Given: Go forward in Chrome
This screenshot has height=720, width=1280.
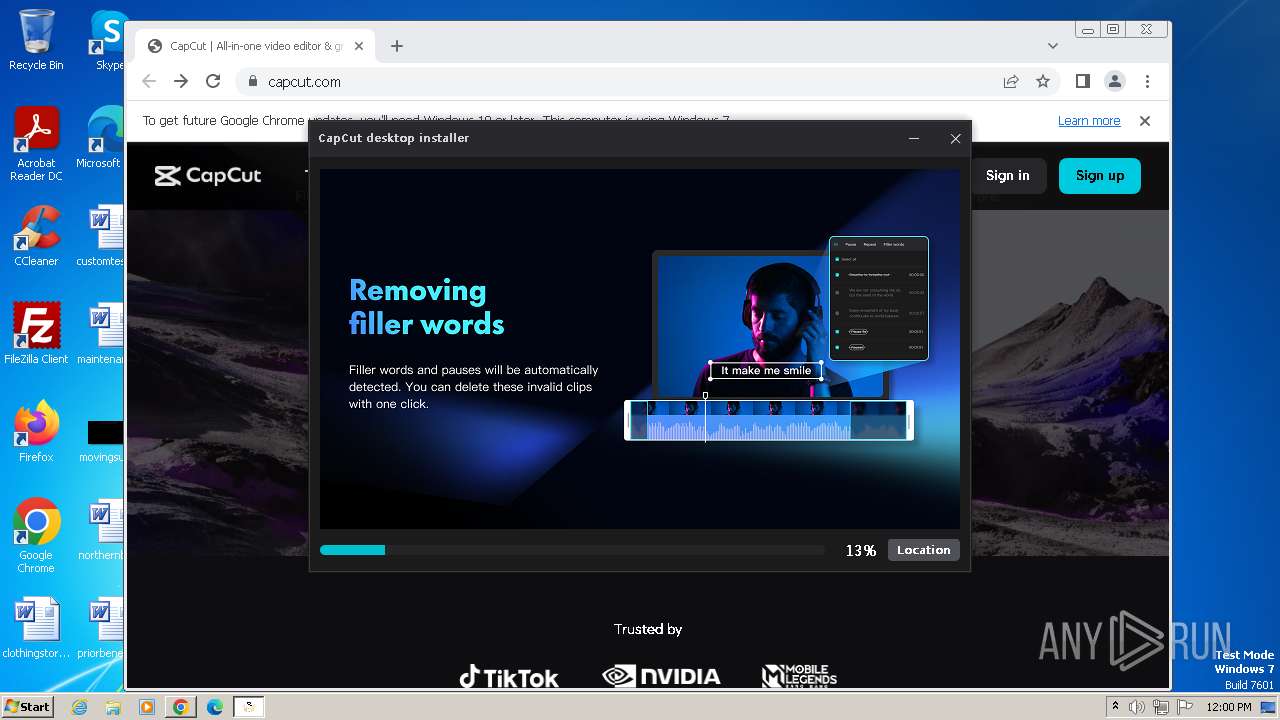Looking at the screenshot, I should tap(181, 82).
